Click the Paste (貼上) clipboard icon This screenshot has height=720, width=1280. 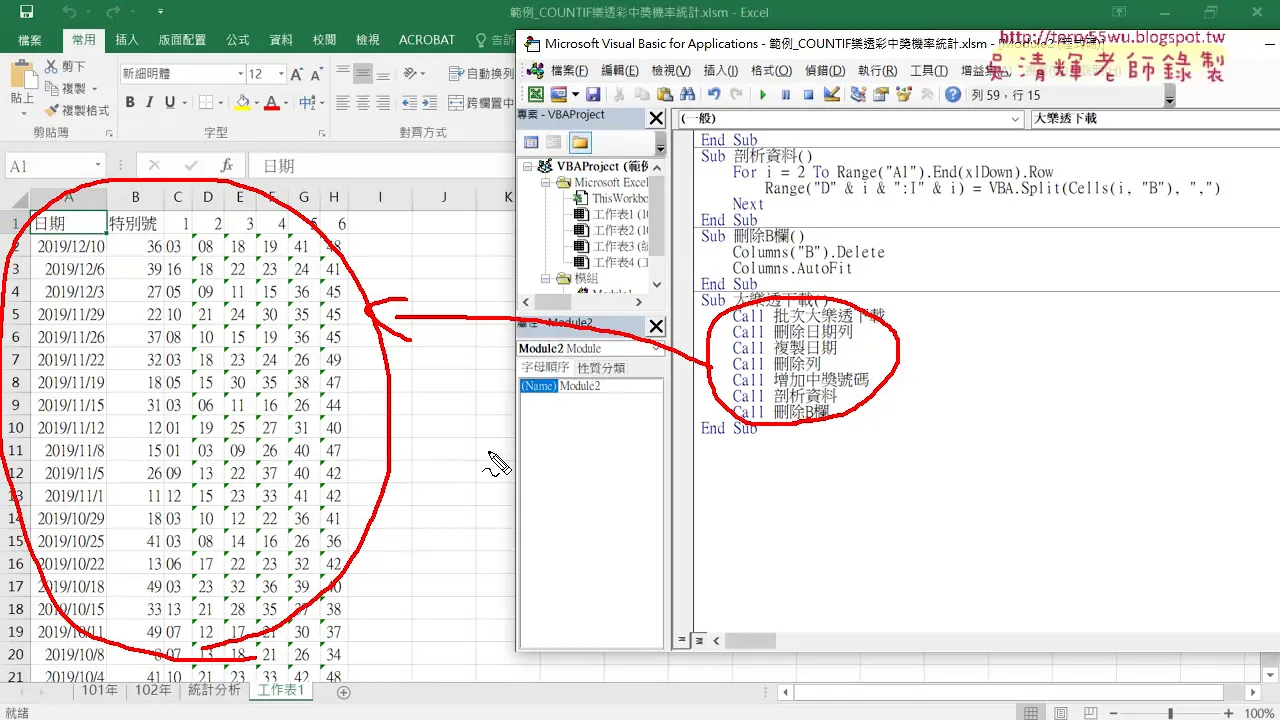pyautogui.click(x=22, y=75)
